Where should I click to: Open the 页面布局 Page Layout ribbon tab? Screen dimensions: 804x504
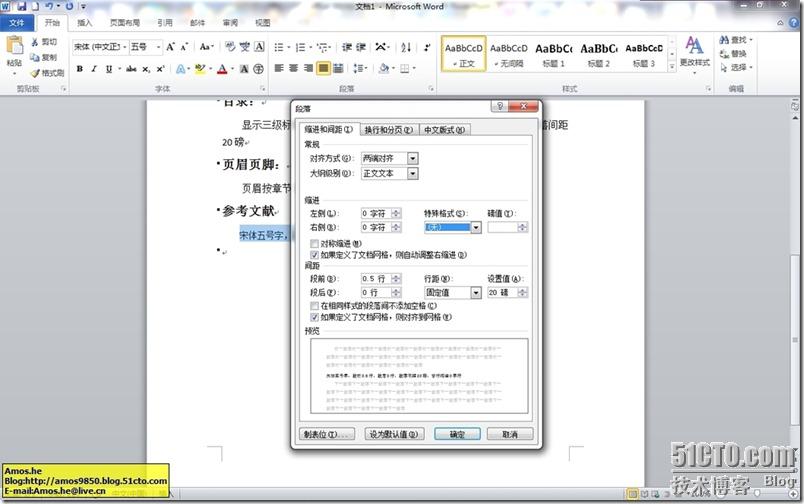point(125,23)
